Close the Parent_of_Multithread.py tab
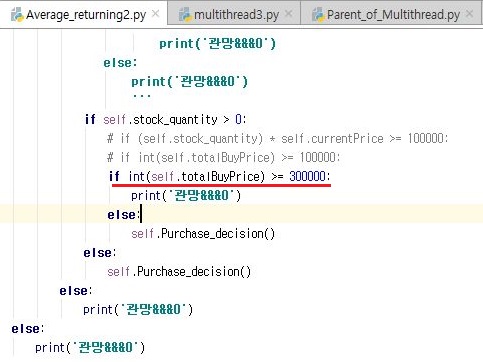 tap(469, 14)
